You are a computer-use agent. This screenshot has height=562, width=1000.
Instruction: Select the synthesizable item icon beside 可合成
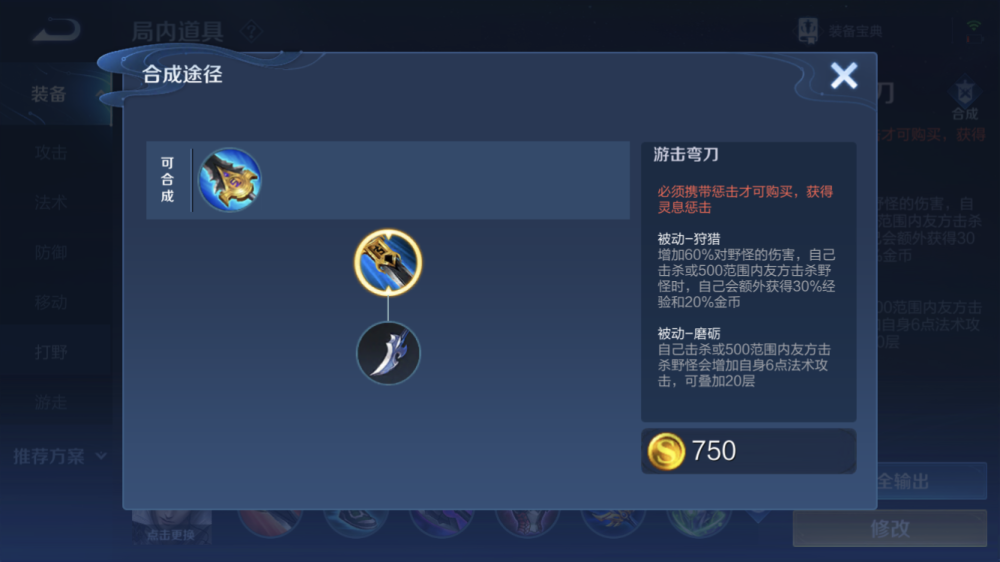coord(230,181)
